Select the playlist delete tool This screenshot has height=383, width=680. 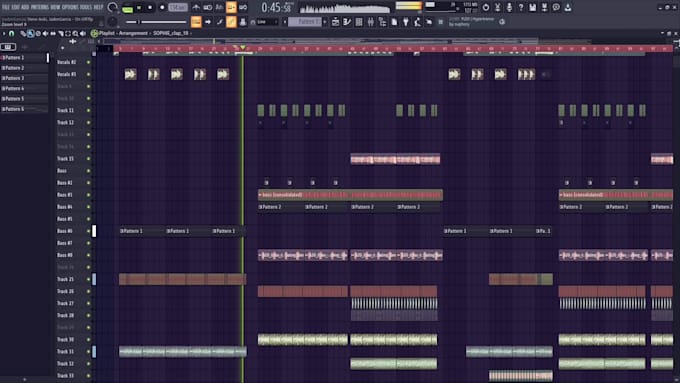(38, 33)
